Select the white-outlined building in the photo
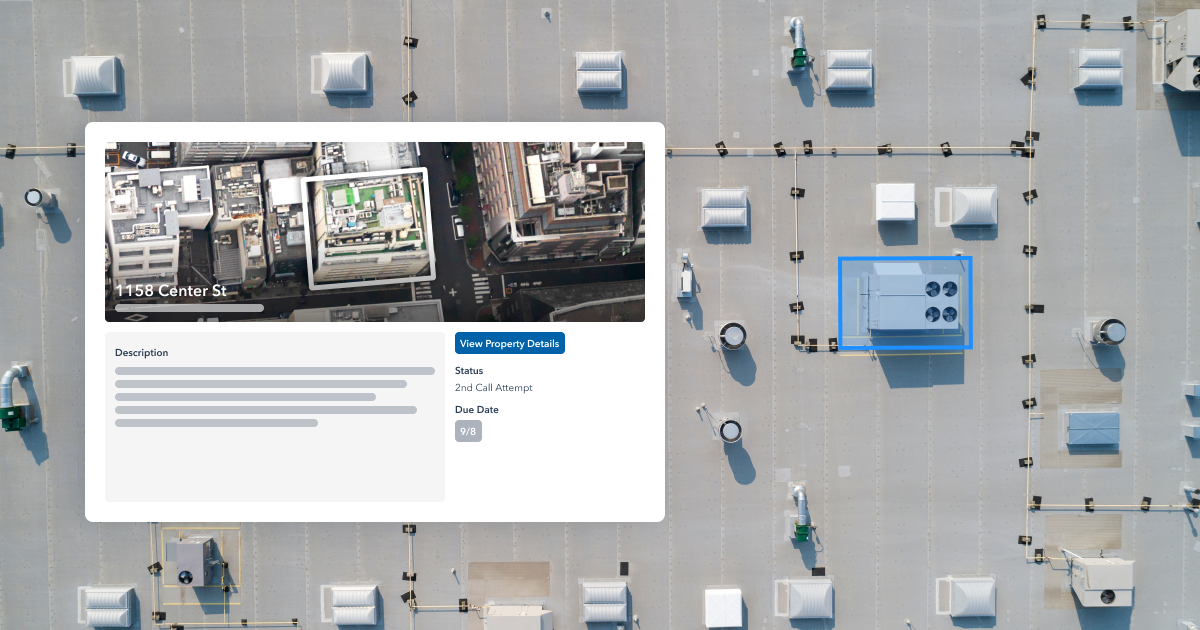Screen dimensions: 1200x630 point(370,228)
